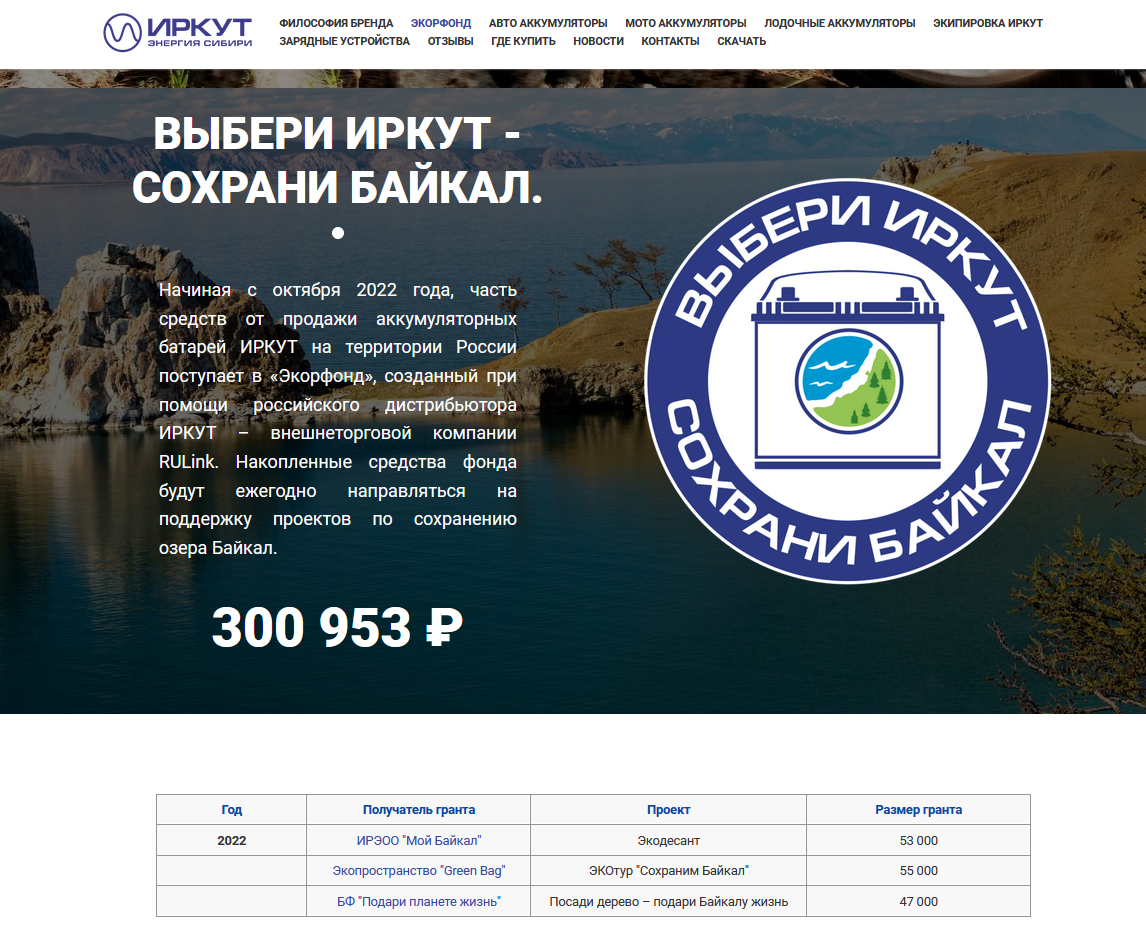Click the Получатель гранта column header

(419, 810)
